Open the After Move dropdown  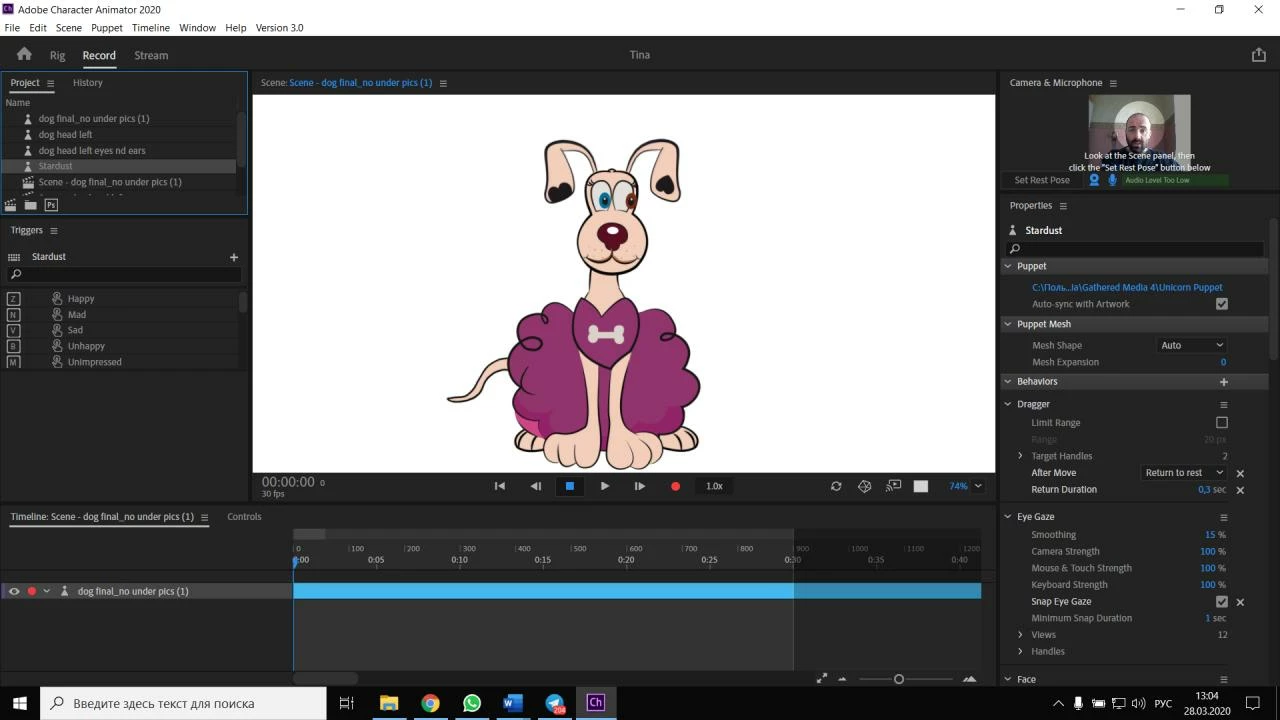click(x=1184, y=473)
